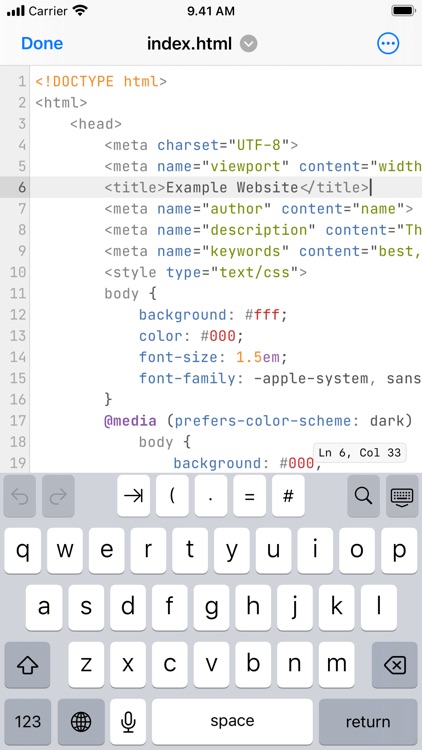Tap the x key
Screen dimensions: 422x750
tap(128, 665)
